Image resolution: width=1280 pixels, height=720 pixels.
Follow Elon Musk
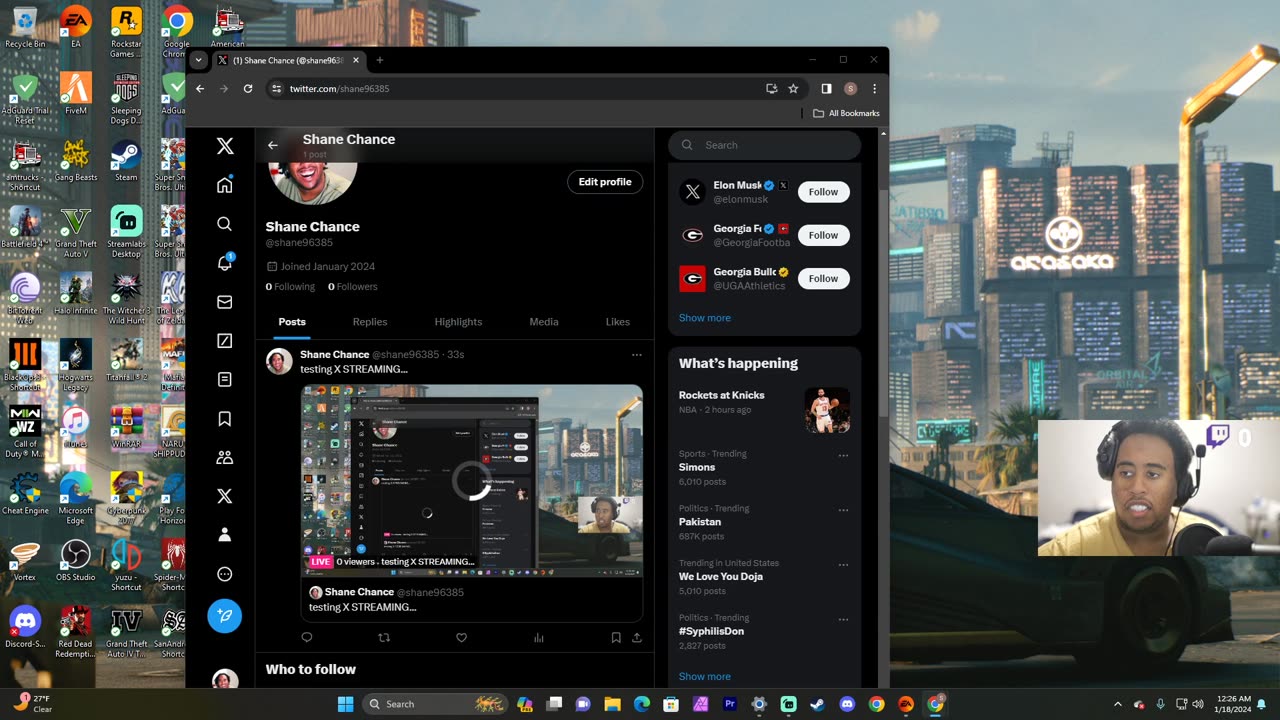[x=824, y=192]
